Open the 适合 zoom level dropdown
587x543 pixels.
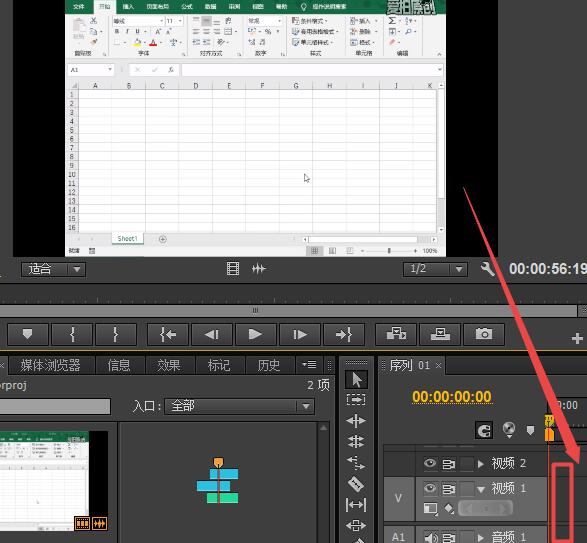click(x=53, y=269)
